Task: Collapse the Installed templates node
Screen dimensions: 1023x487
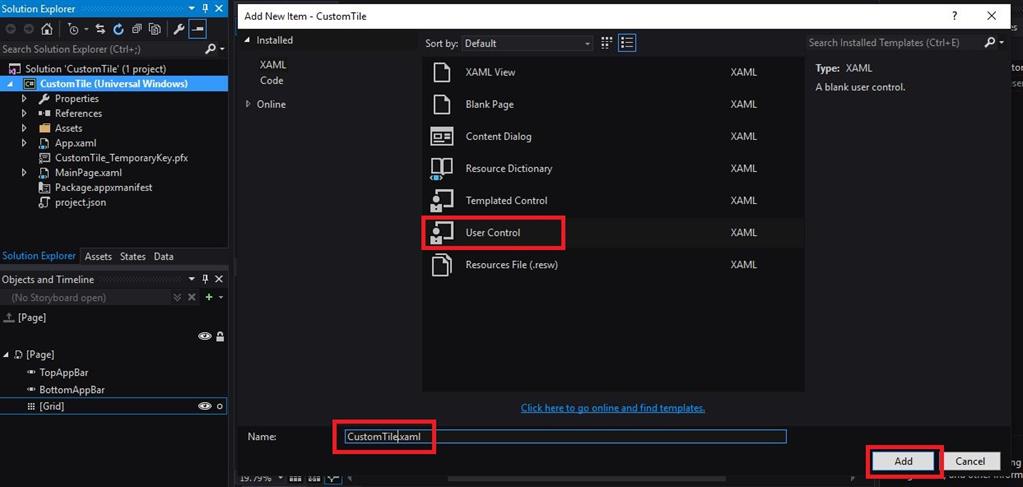Action: (248, 40)
